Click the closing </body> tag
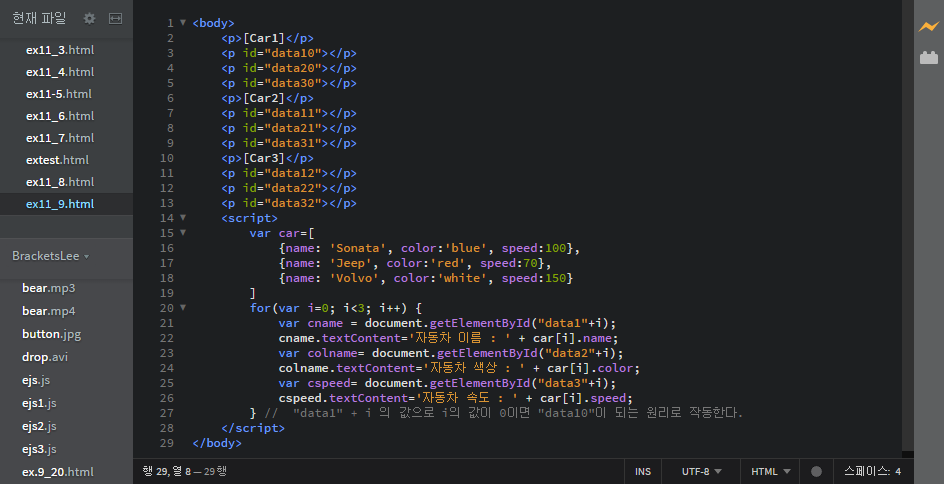 (217, 443)
